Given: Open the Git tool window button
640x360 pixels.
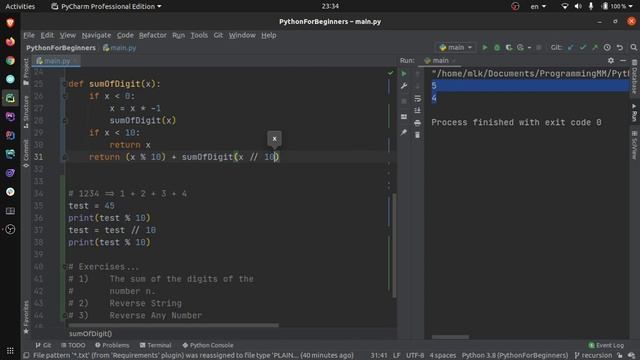Looking at the screenshot, I should pos(43,345).
